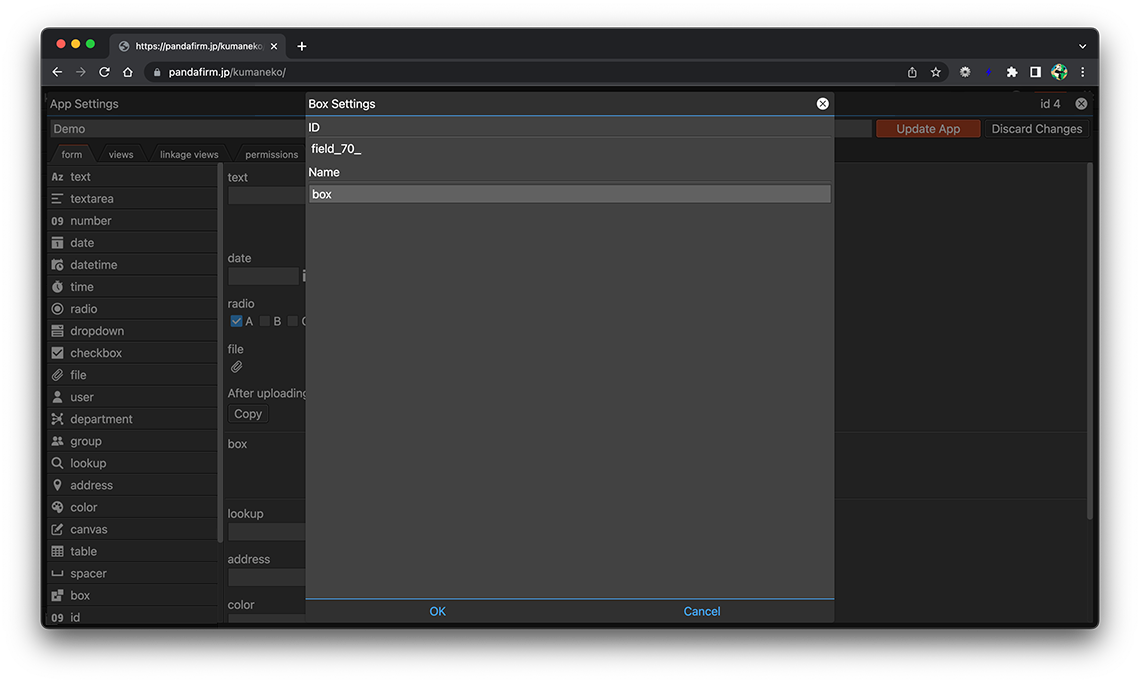Select the user field icon
The image size is (1140, 683).
[x=57, y=397]
